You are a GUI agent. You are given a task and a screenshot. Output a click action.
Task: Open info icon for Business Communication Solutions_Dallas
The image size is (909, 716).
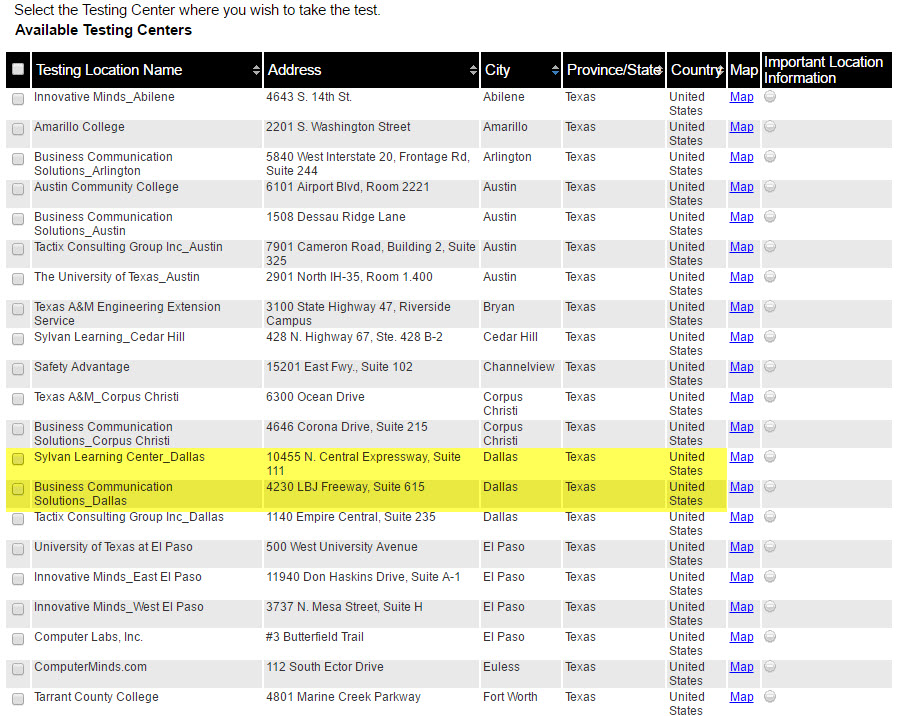(x=770, y=486)
